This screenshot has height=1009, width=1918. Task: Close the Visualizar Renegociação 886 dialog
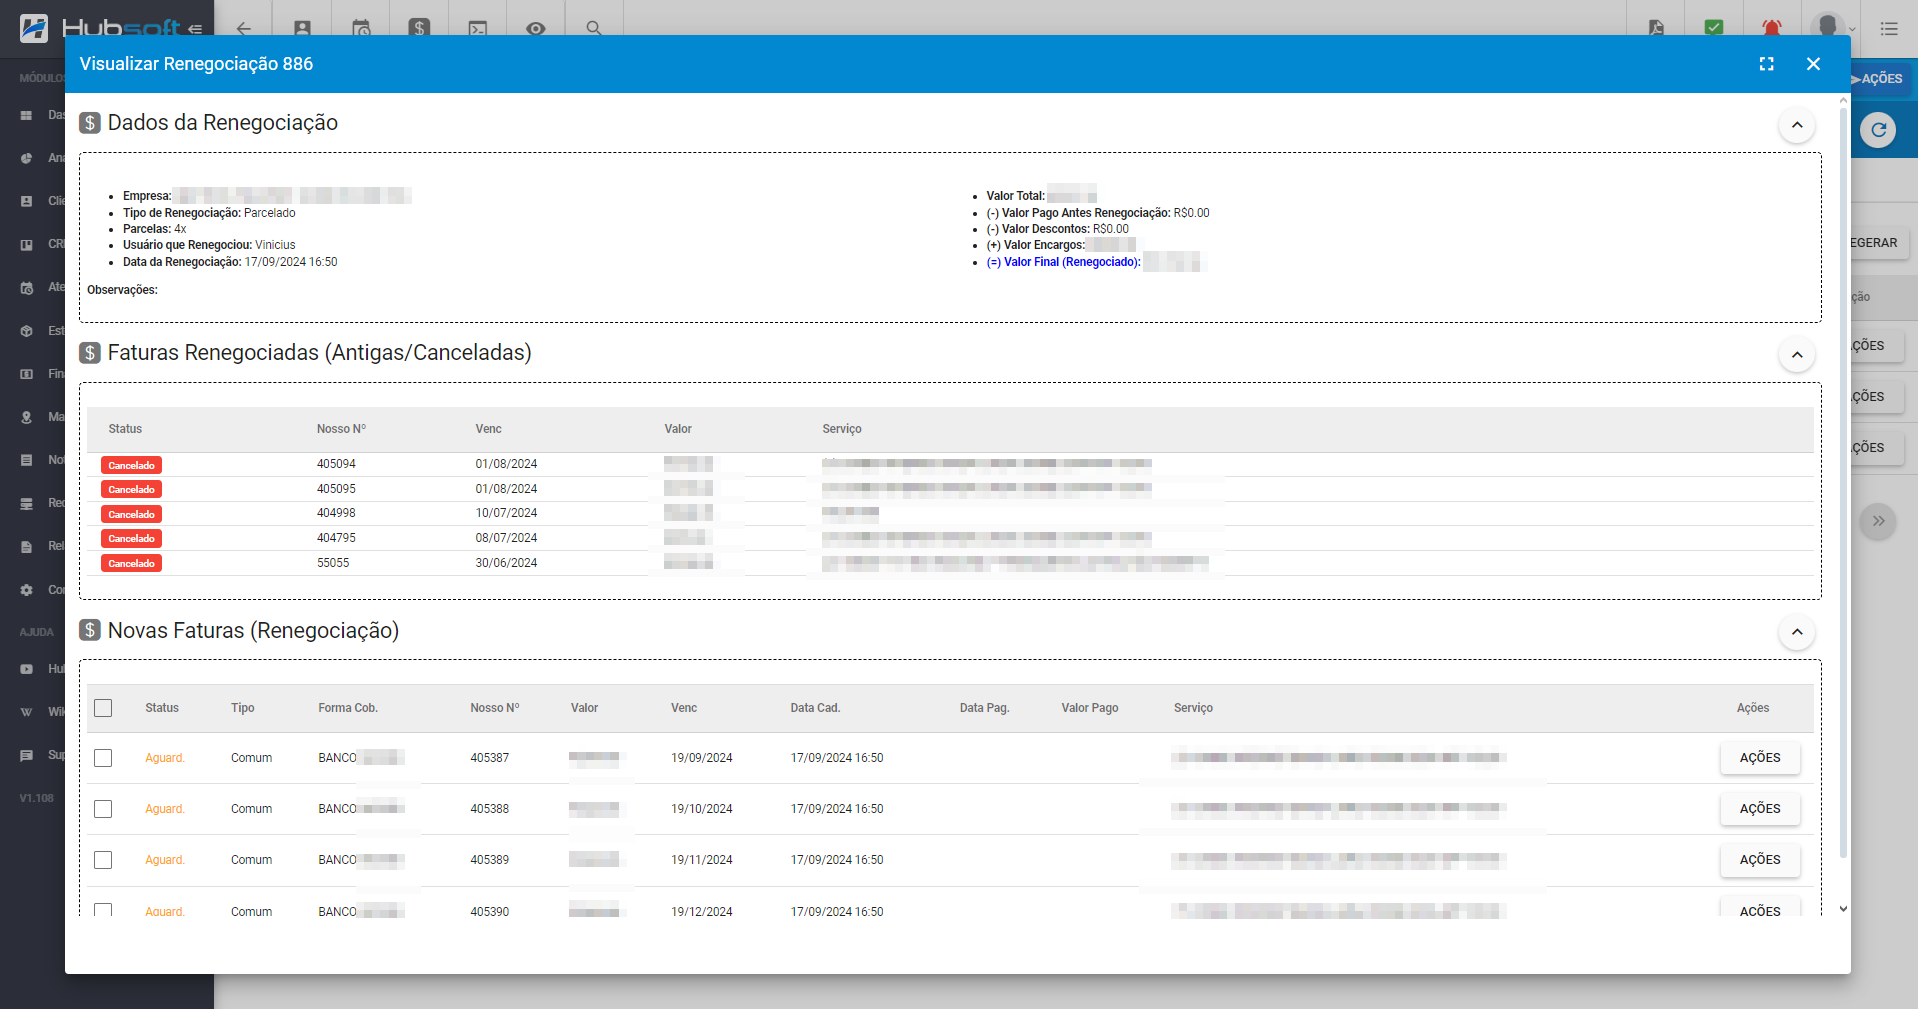[x=1813, y=64]
